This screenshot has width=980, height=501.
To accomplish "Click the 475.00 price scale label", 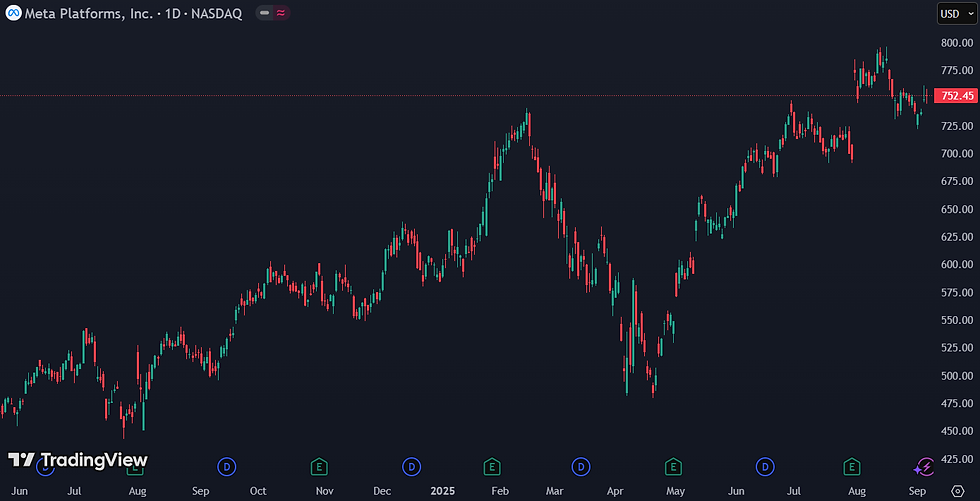I will click(958, 403).
